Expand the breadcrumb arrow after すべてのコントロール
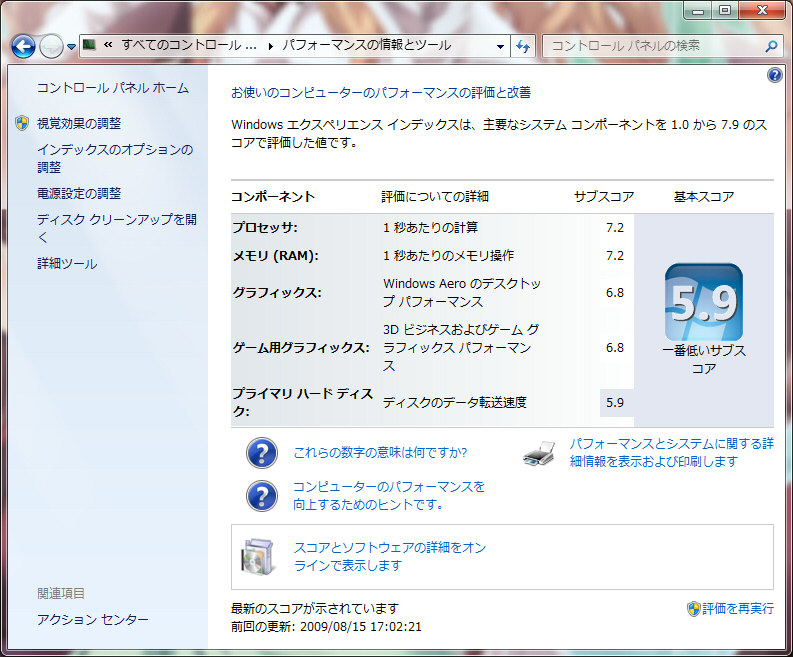This screenshot has height=657, width=793. (x=268, y=46)
